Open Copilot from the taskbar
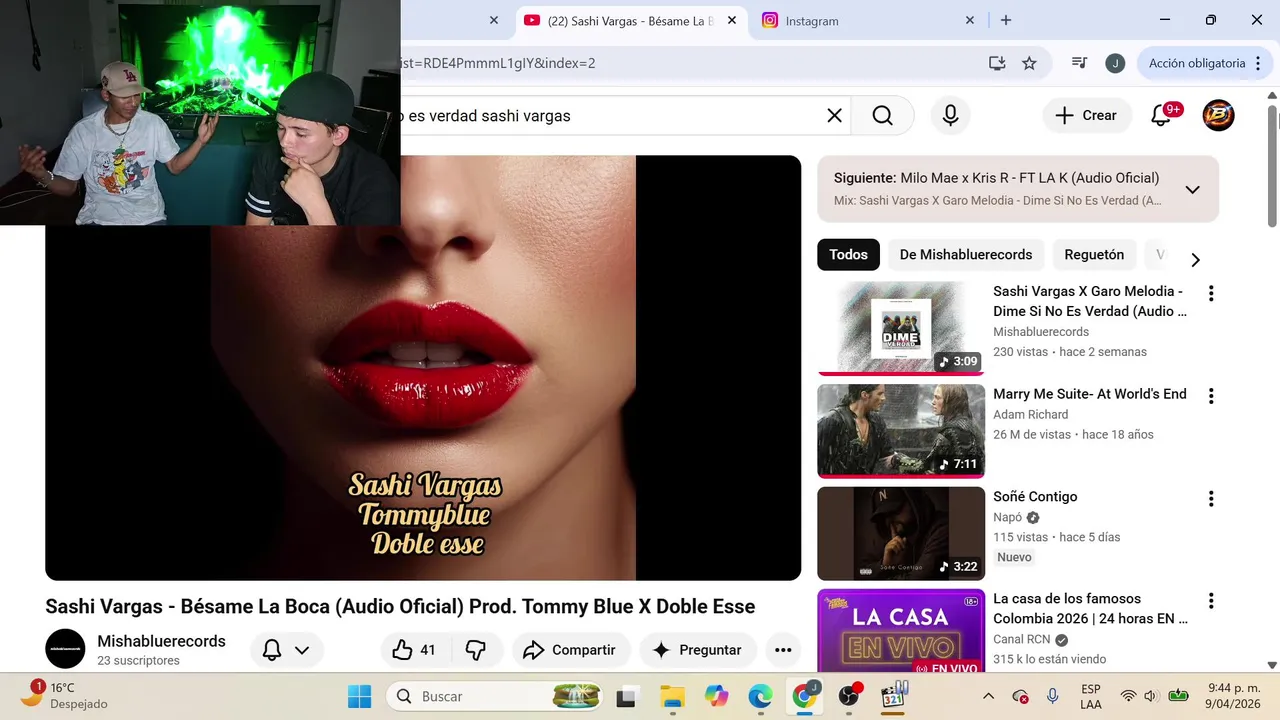 [x=716, y=696]
